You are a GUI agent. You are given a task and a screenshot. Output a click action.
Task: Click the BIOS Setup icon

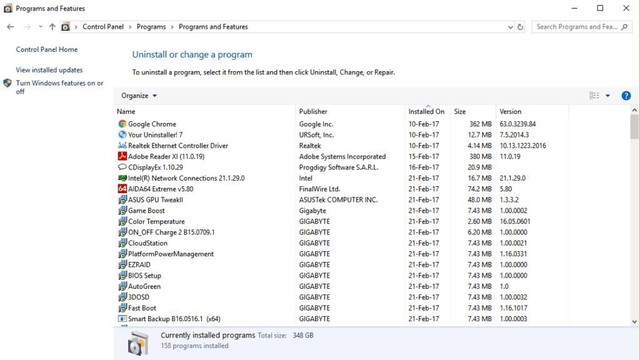122,275
